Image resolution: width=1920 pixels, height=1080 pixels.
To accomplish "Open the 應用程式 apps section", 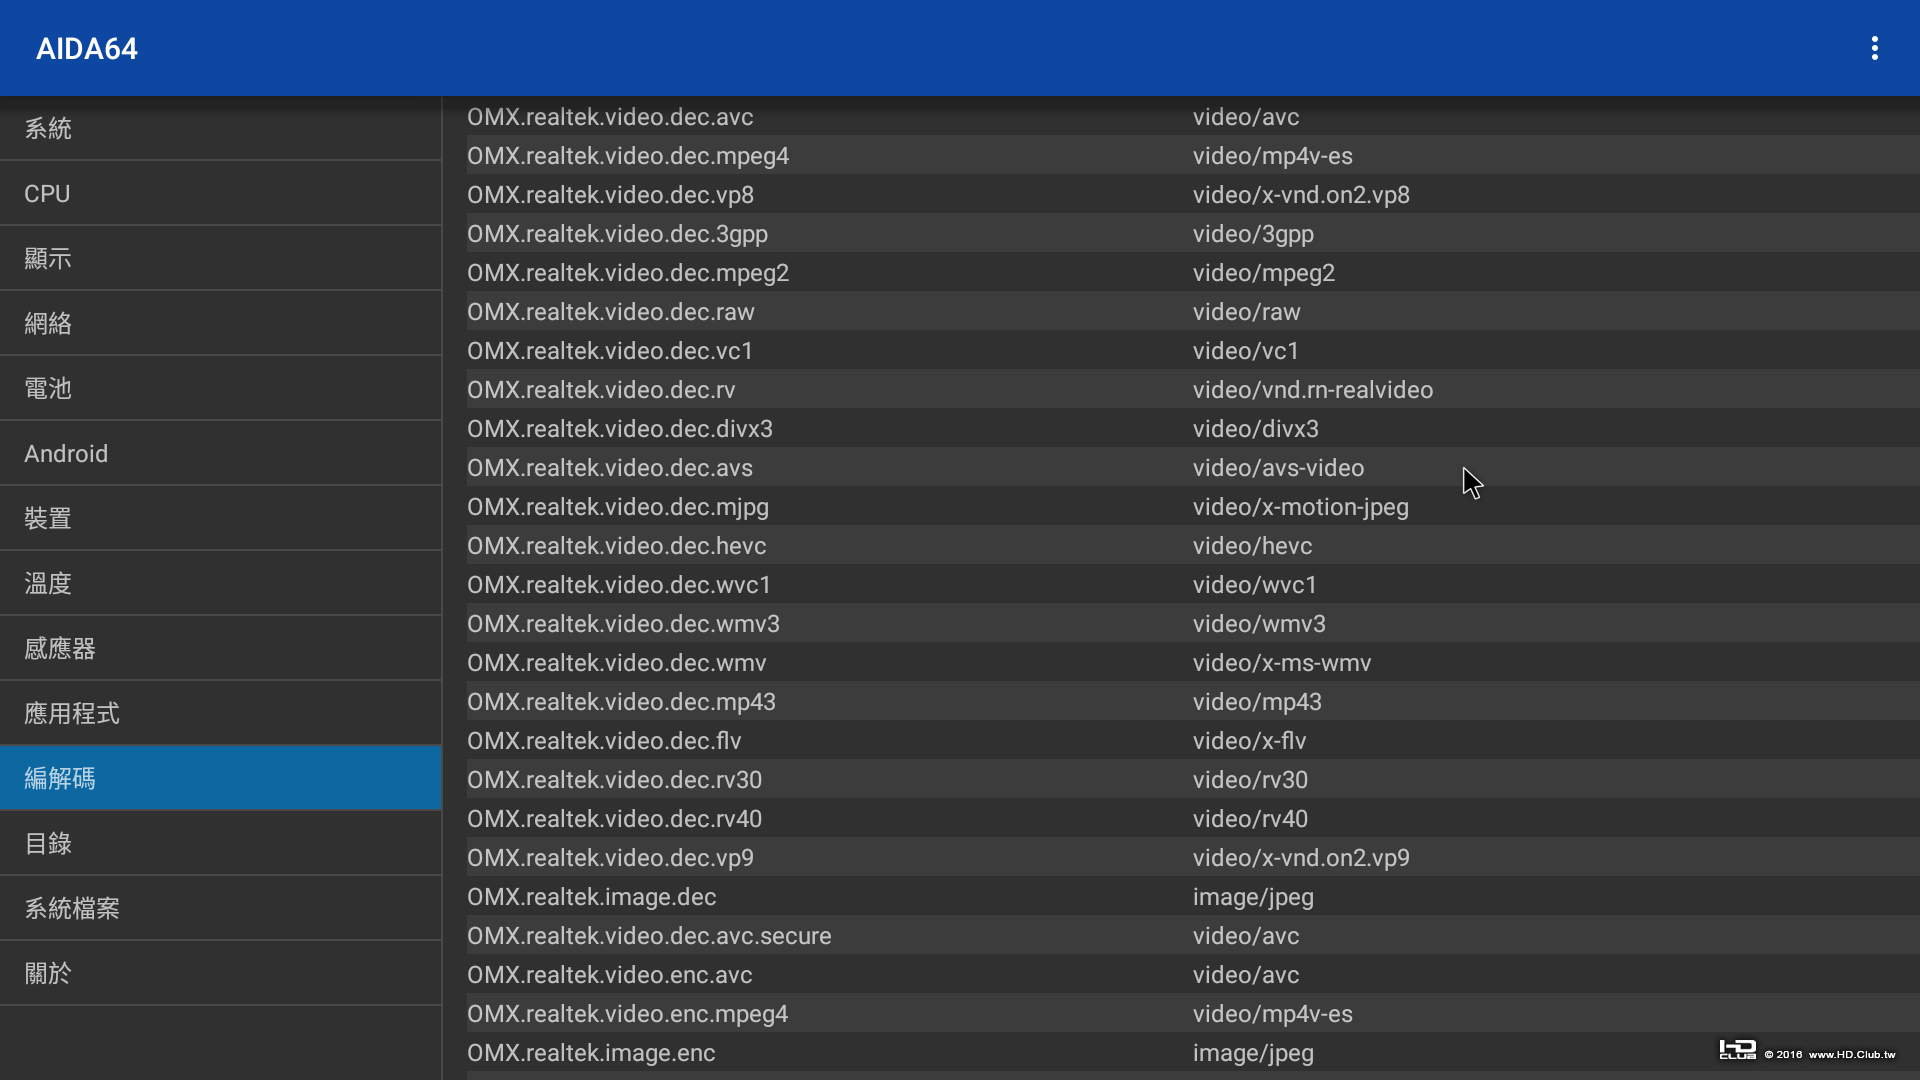I will click(220, 713).
